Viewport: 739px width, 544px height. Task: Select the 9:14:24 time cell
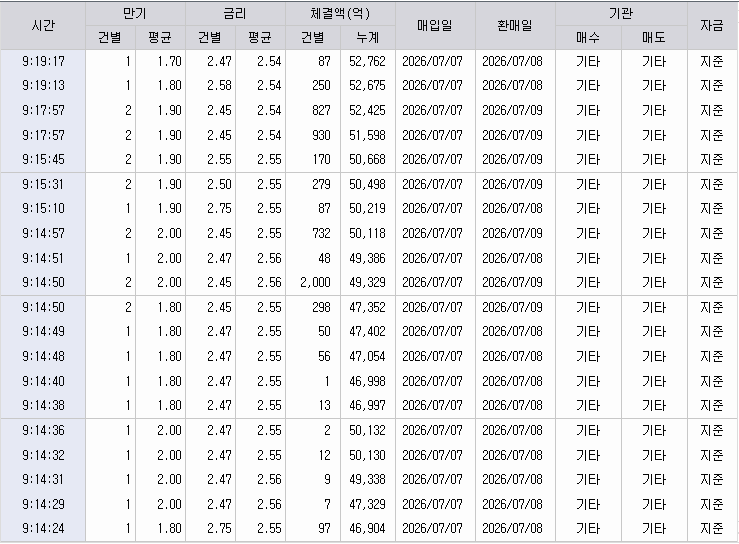(x=43, y=528)
